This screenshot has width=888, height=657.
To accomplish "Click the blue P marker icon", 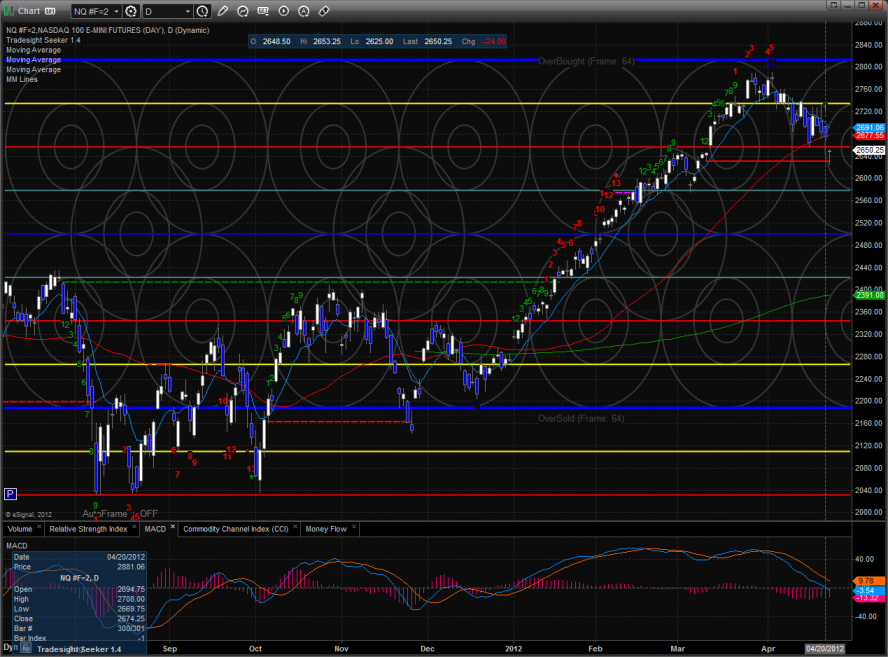I will [10, 493].
